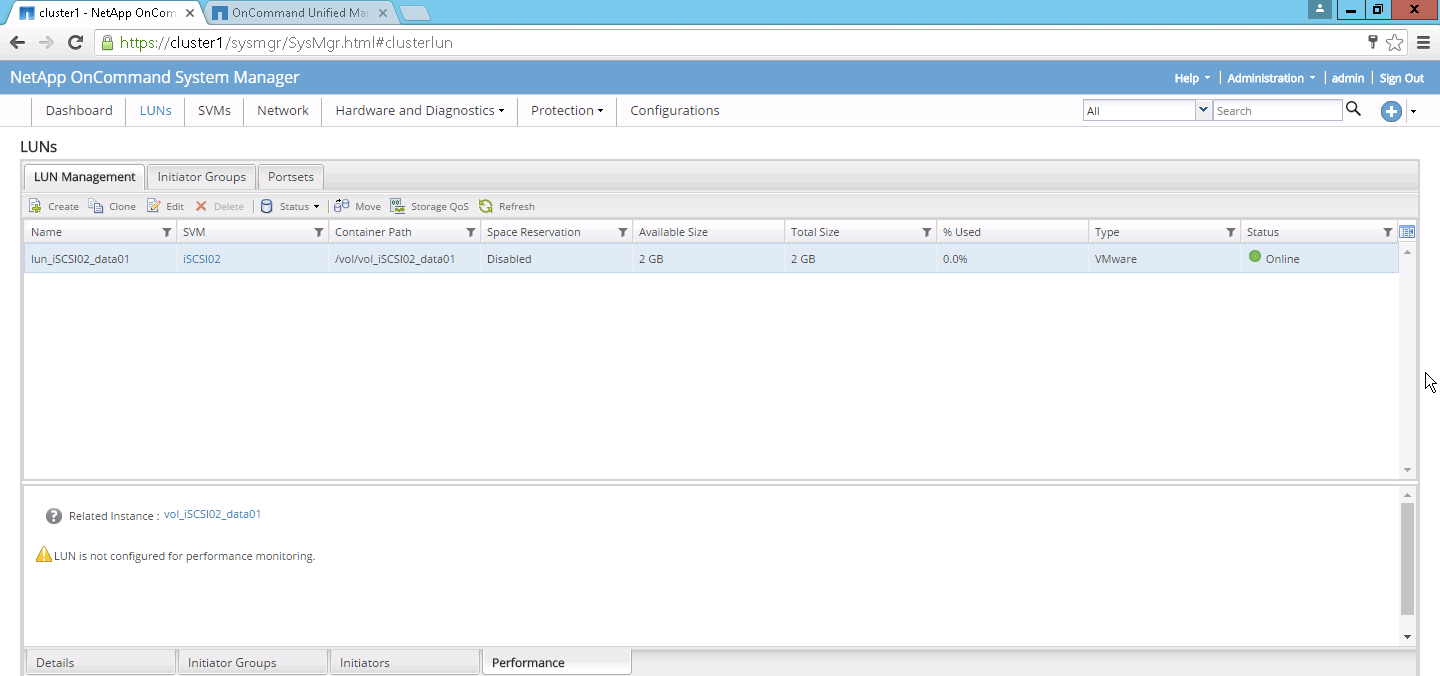
Task: Click the iSCSI02 SVM link
Action: [202, 259]
